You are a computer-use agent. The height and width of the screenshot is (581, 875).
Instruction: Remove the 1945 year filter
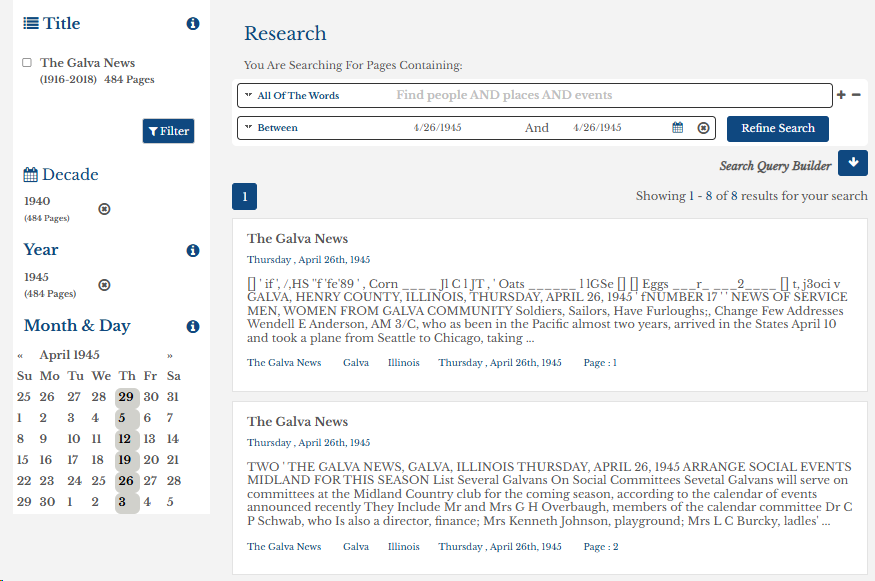(x=104, y=285)
